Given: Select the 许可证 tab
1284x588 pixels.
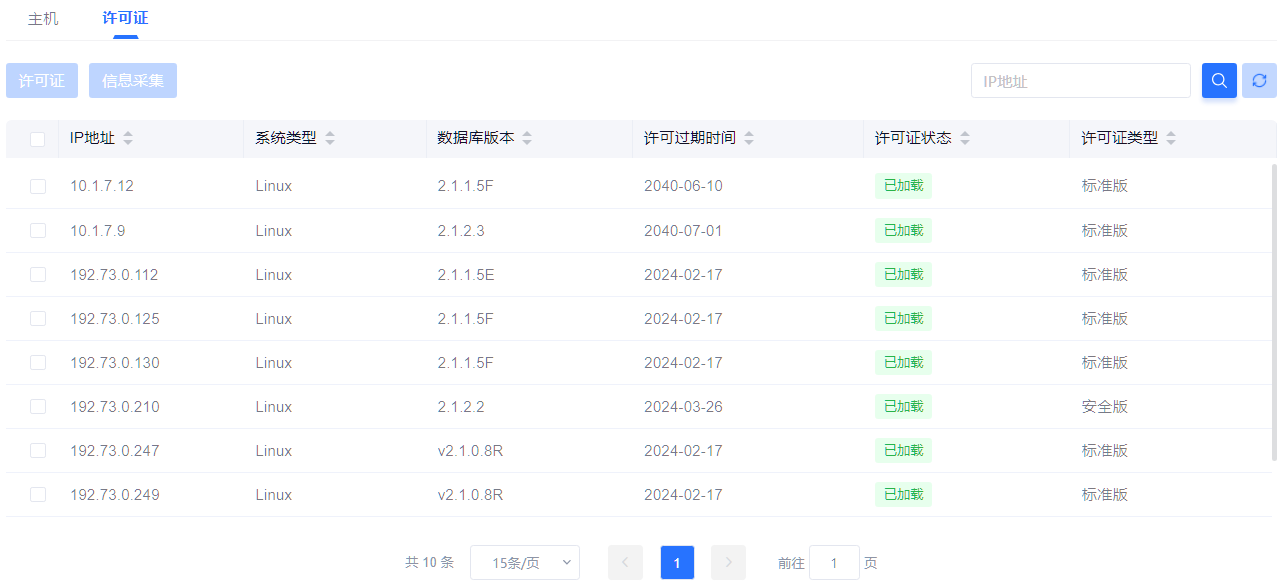Looking at the screenshot, I should [125, 19].
